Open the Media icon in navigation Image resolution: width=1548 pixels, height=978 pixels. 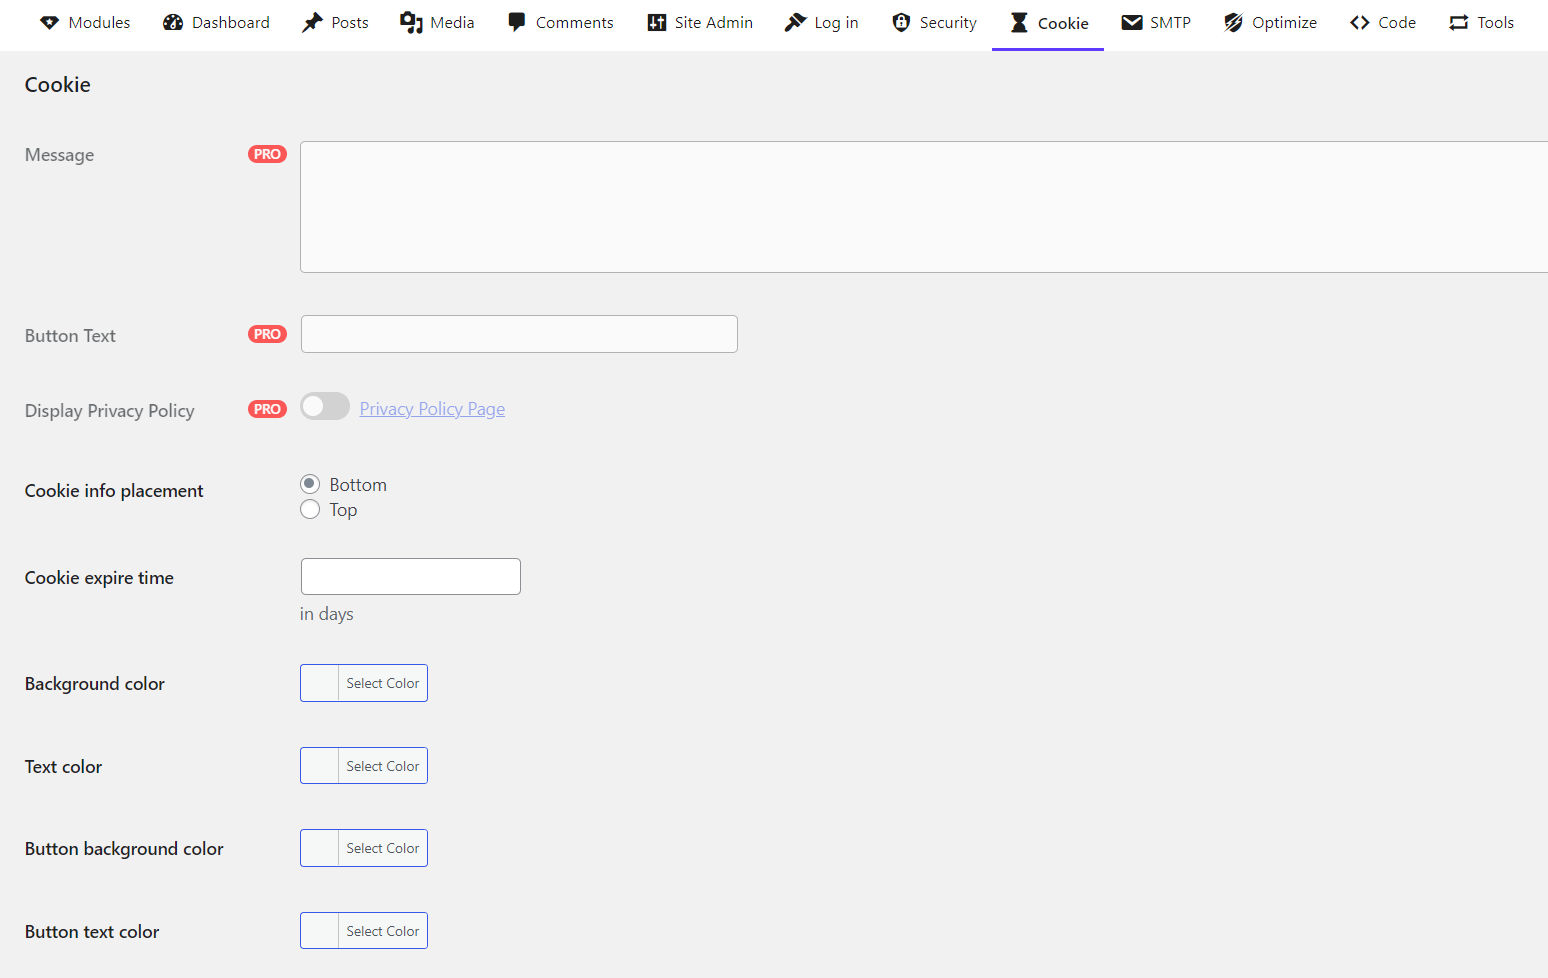pos(411,23)
